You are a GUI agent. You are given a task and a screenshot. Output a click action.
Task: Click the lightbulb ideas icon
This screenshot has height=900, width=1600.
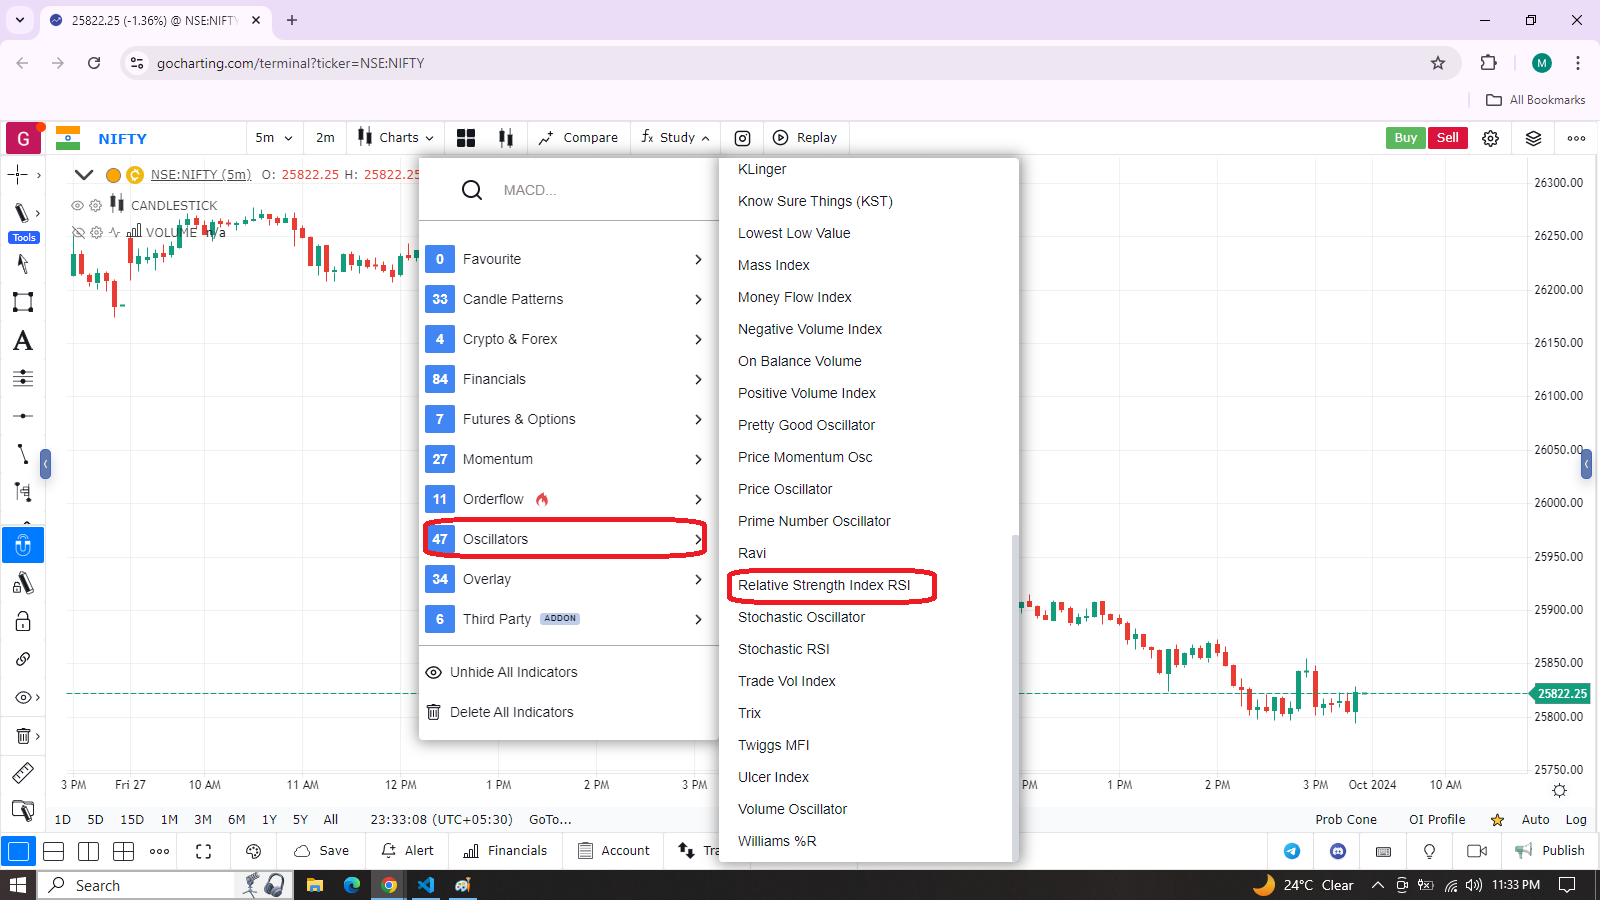coord(1430,851)
